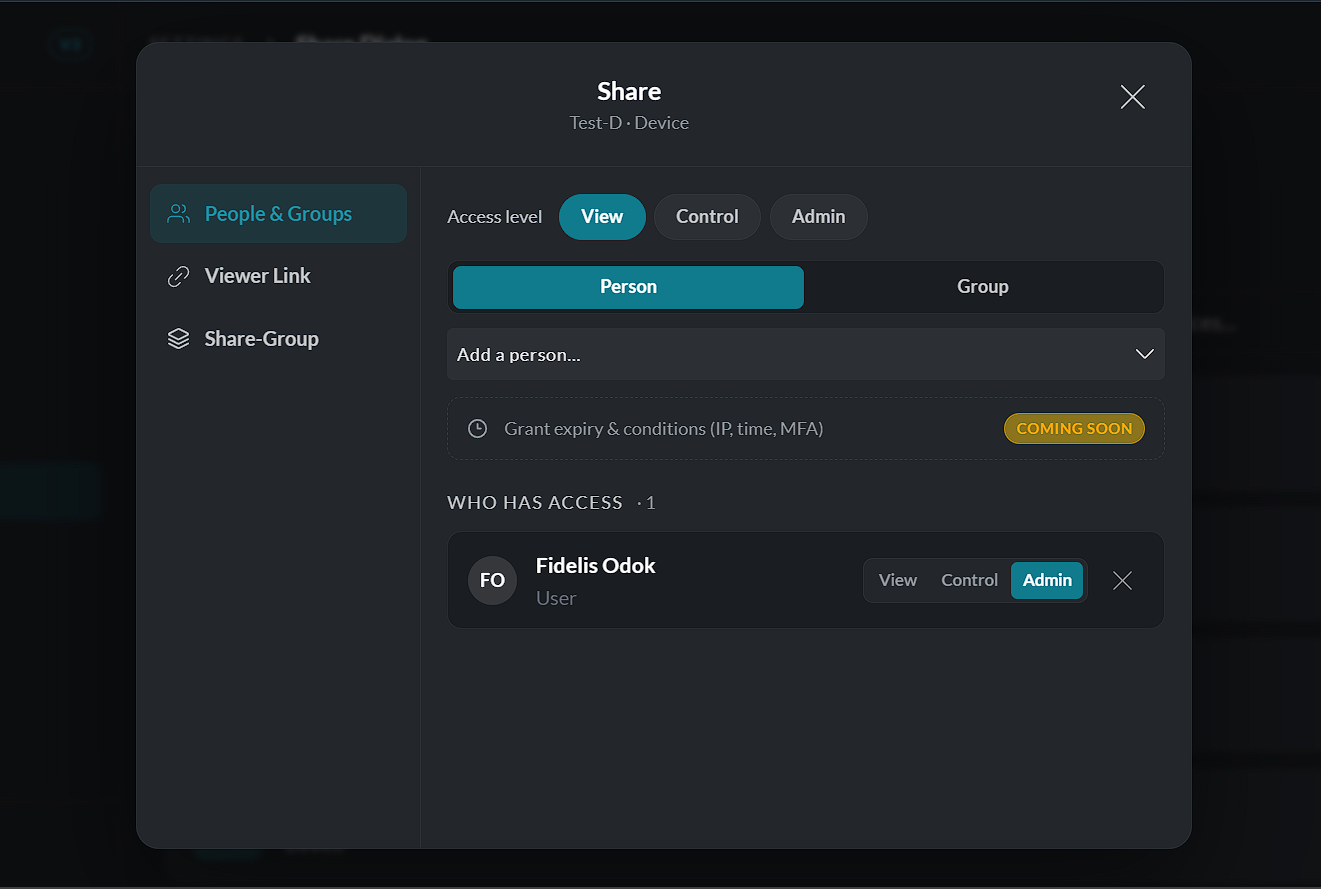Screen dimensions: 1321x889
Task: Click the Test-D · Device subtitle
Action: 629,123
